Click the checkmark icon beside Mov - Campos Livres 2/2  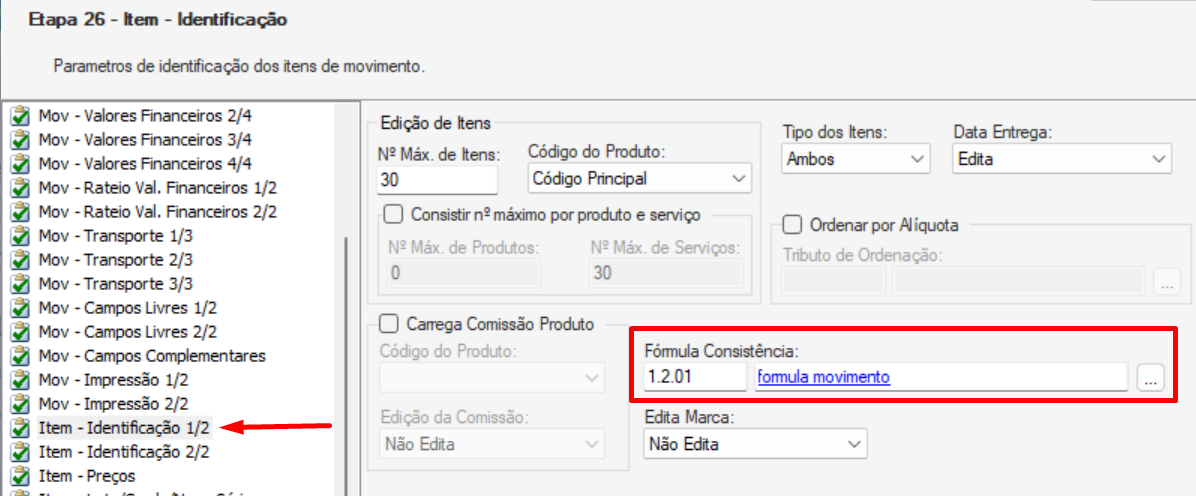tap(21, 333)
